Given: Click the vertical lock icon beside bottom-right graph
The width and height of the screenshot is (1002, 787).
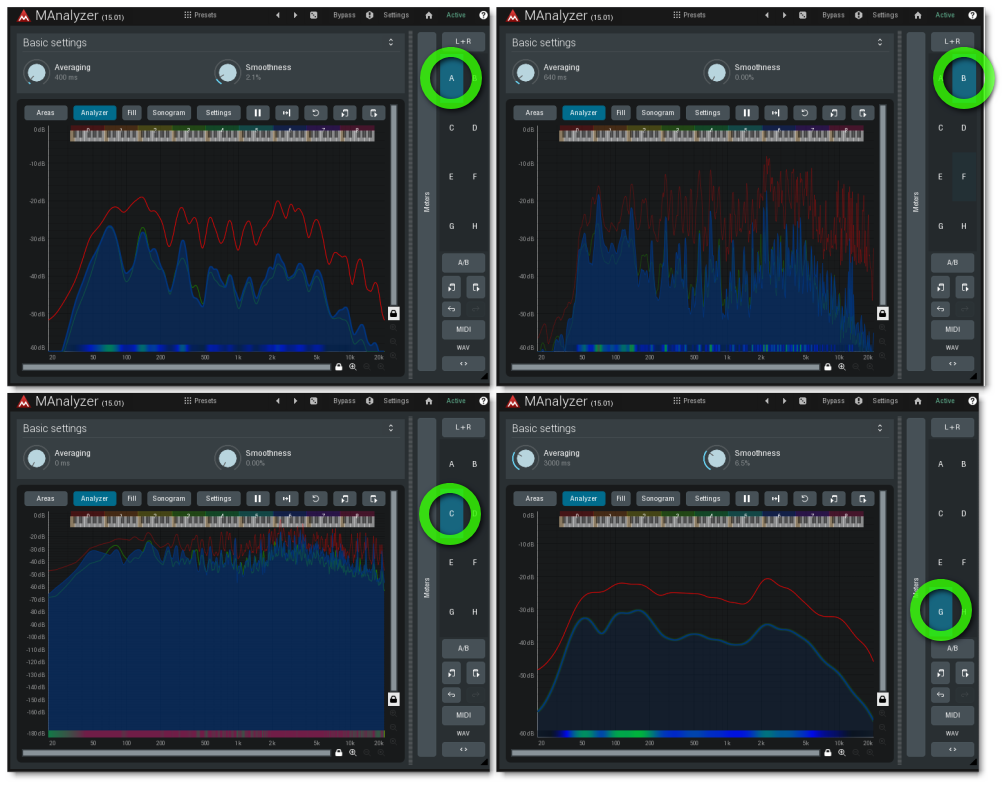Looking at the screenshot, I should coord(883,699).
